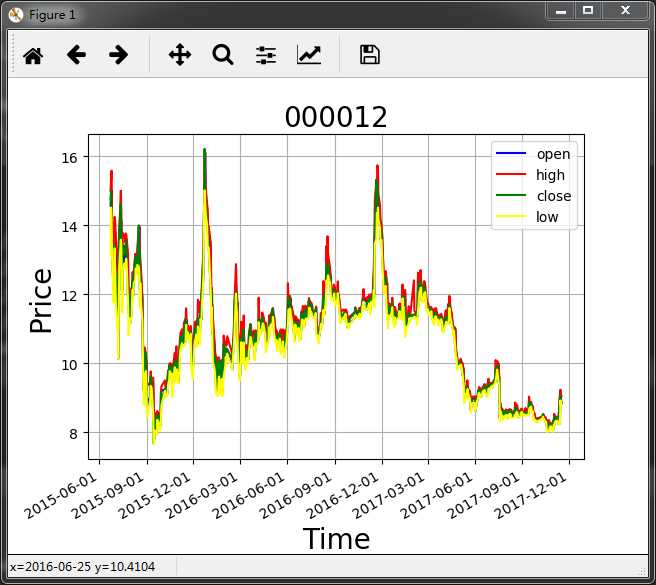The image size is (656, 585).
Task: Click the y-axis tick label 12
Action: point(69,296)
